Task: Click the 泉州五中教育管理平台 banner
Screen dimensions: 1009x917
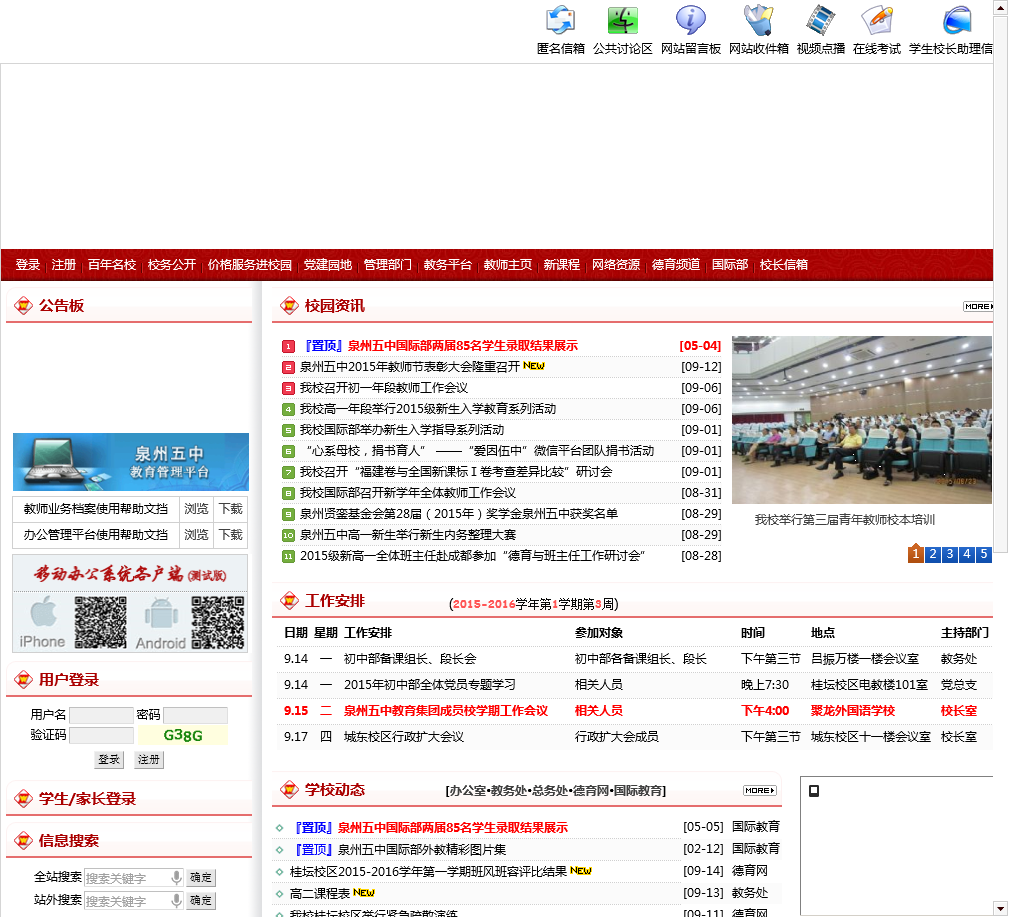Action: point(131,462)
